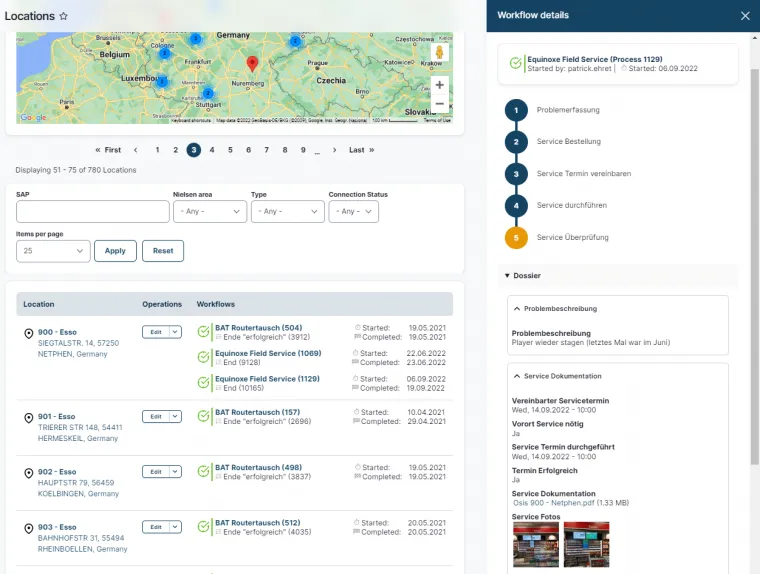Viewport: 760px width, 574px height.
Task: Click Edit button for 900 - Esso
Action: tap(156, 332)
